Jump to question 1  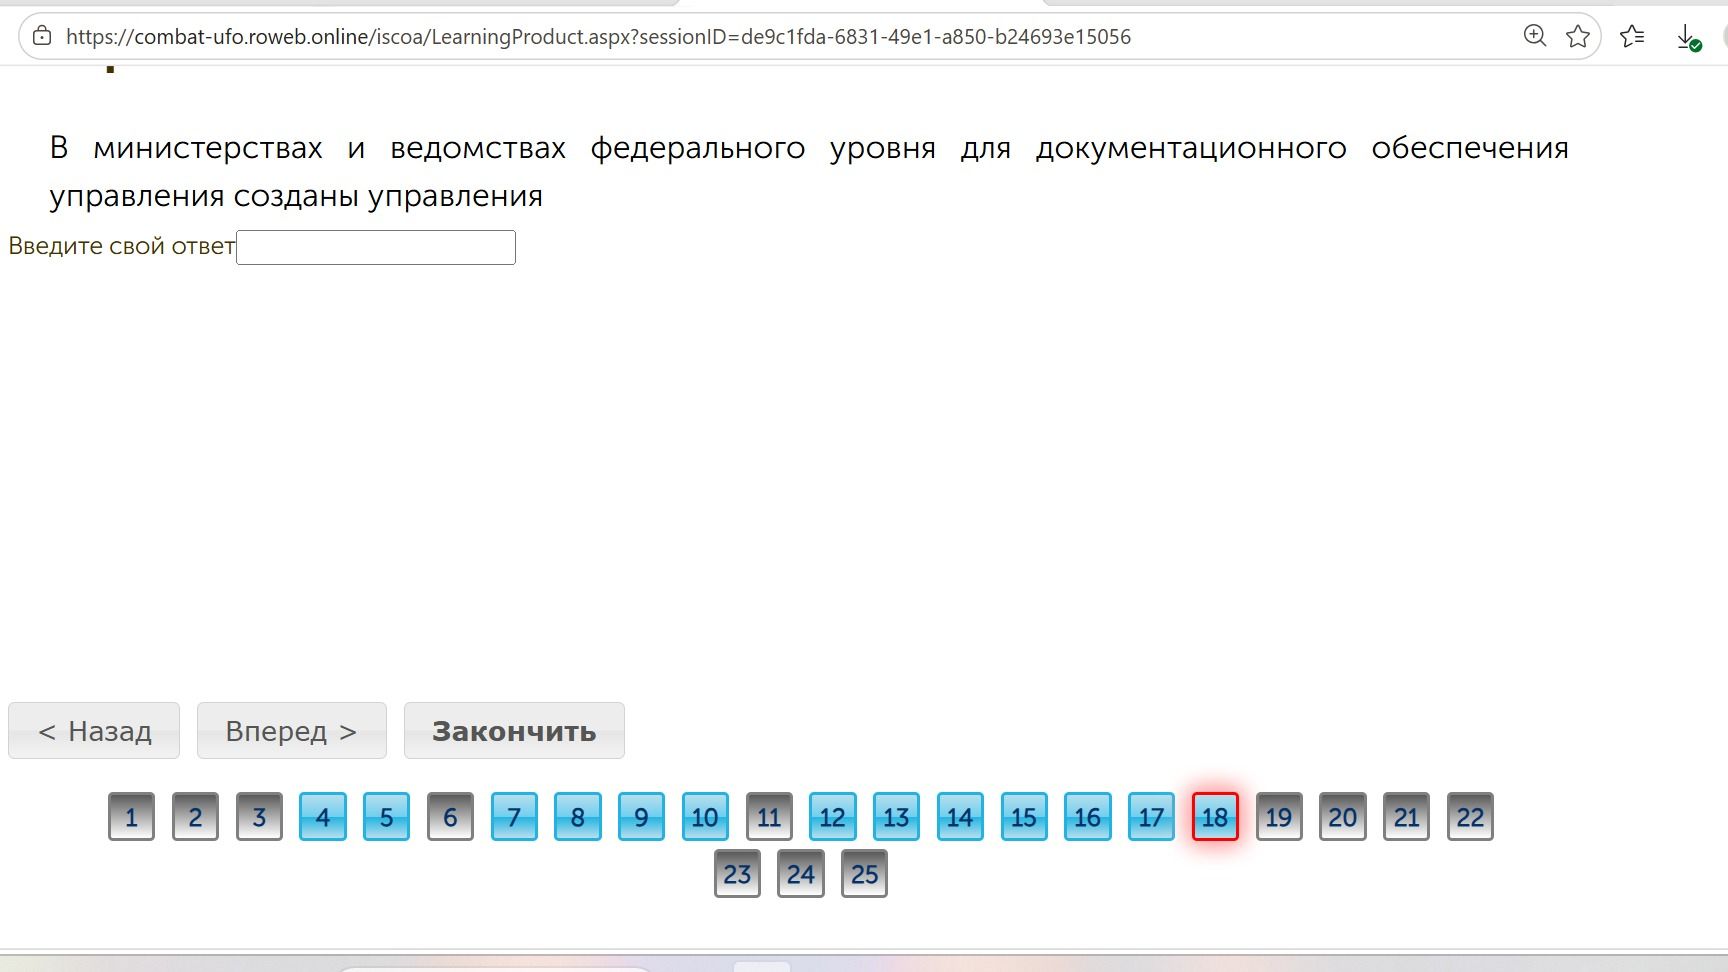pos(131,817)
